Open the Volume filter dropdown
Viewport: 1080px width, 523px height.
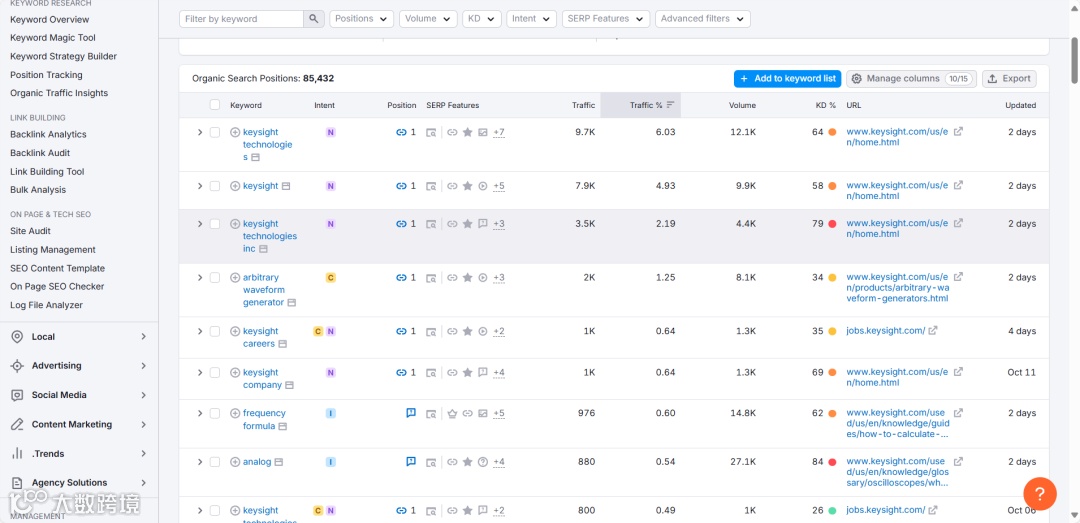[428, 19]
